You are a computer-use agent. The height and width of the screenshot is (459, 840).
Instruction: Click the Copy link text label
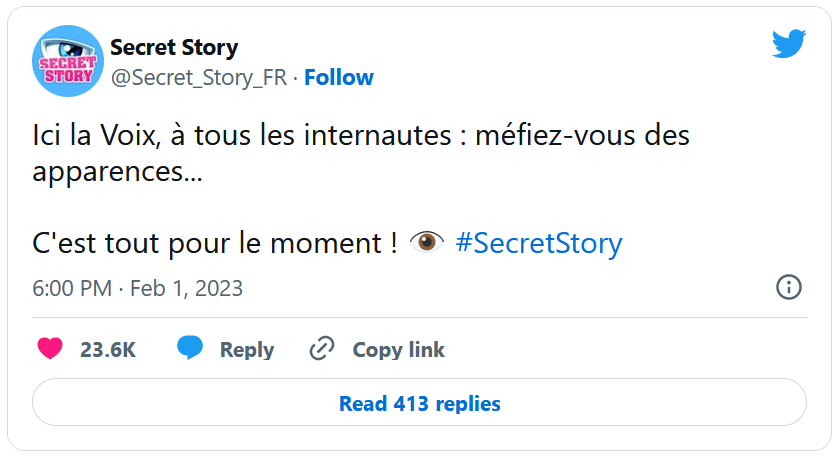click(398, 349)
